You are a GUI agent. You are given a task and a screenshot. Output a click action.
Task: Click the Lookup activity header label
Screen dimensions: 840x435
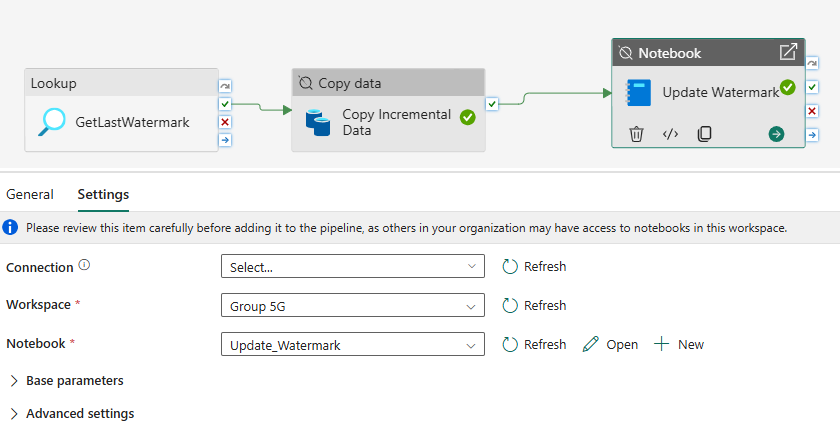54,83
